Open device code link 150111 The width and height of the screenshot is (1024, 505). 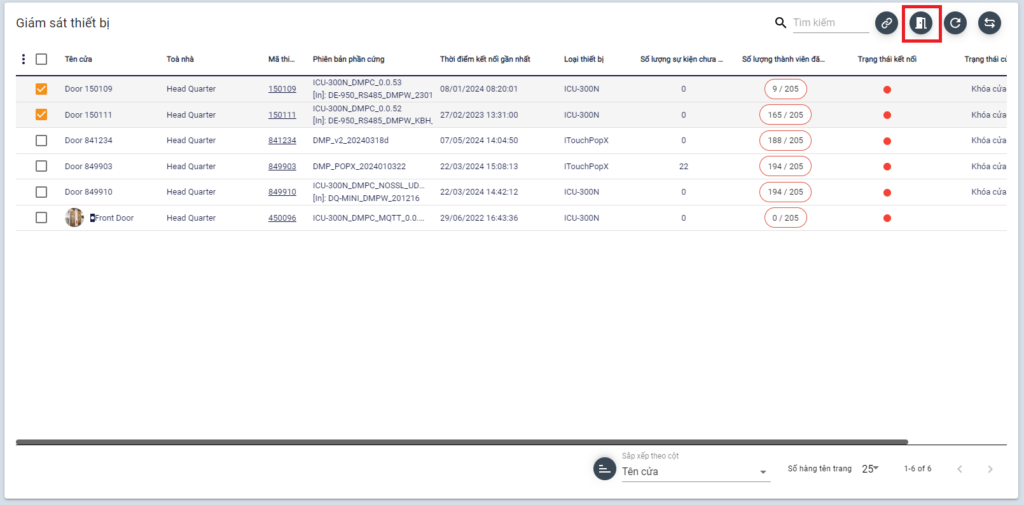click(282, 115)
